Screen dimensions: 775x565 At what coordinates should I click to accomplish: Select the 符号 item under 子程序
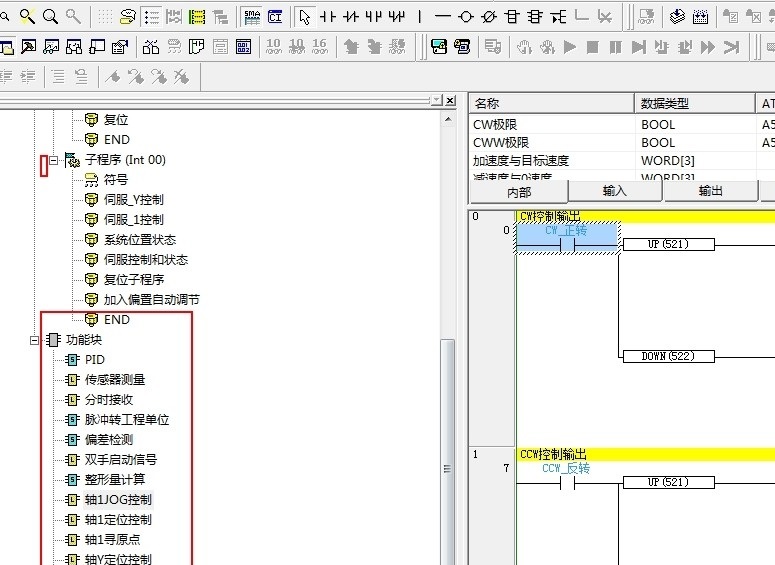click(x=116, y=179)
